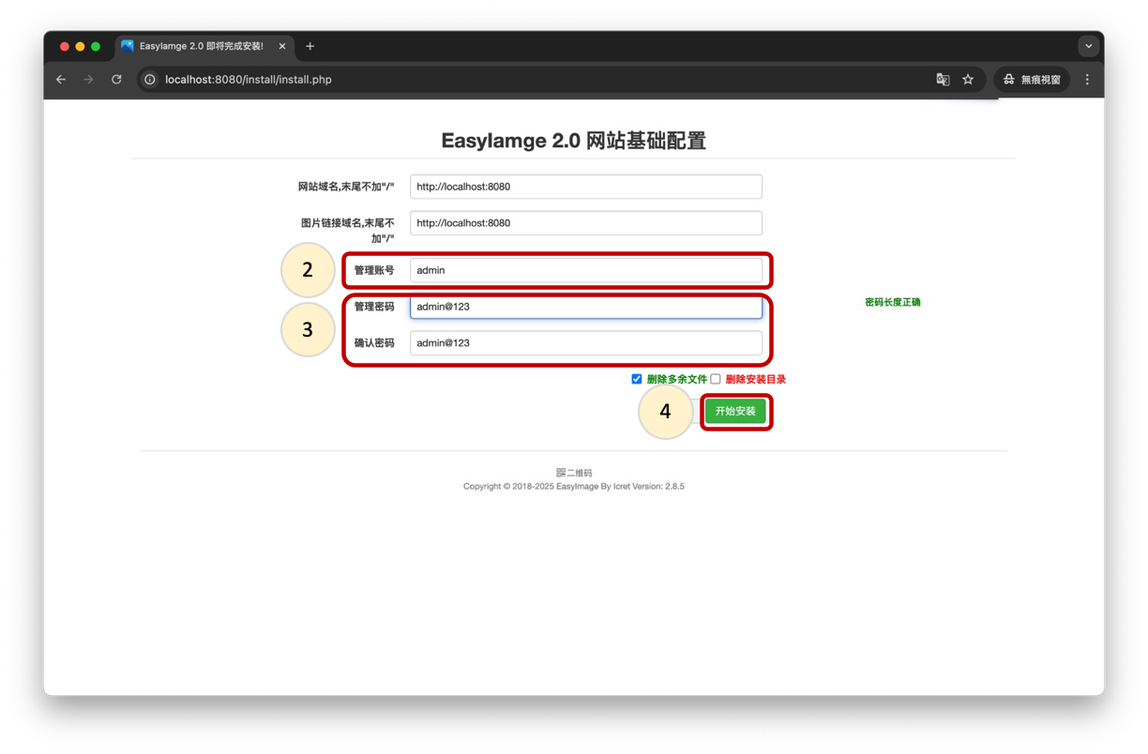The width and height of the screenshot is (1148, 754).
Task: Uncheck the 删除多余文件 checkbox
Action: pyautogui.click(x=637, y=379)
